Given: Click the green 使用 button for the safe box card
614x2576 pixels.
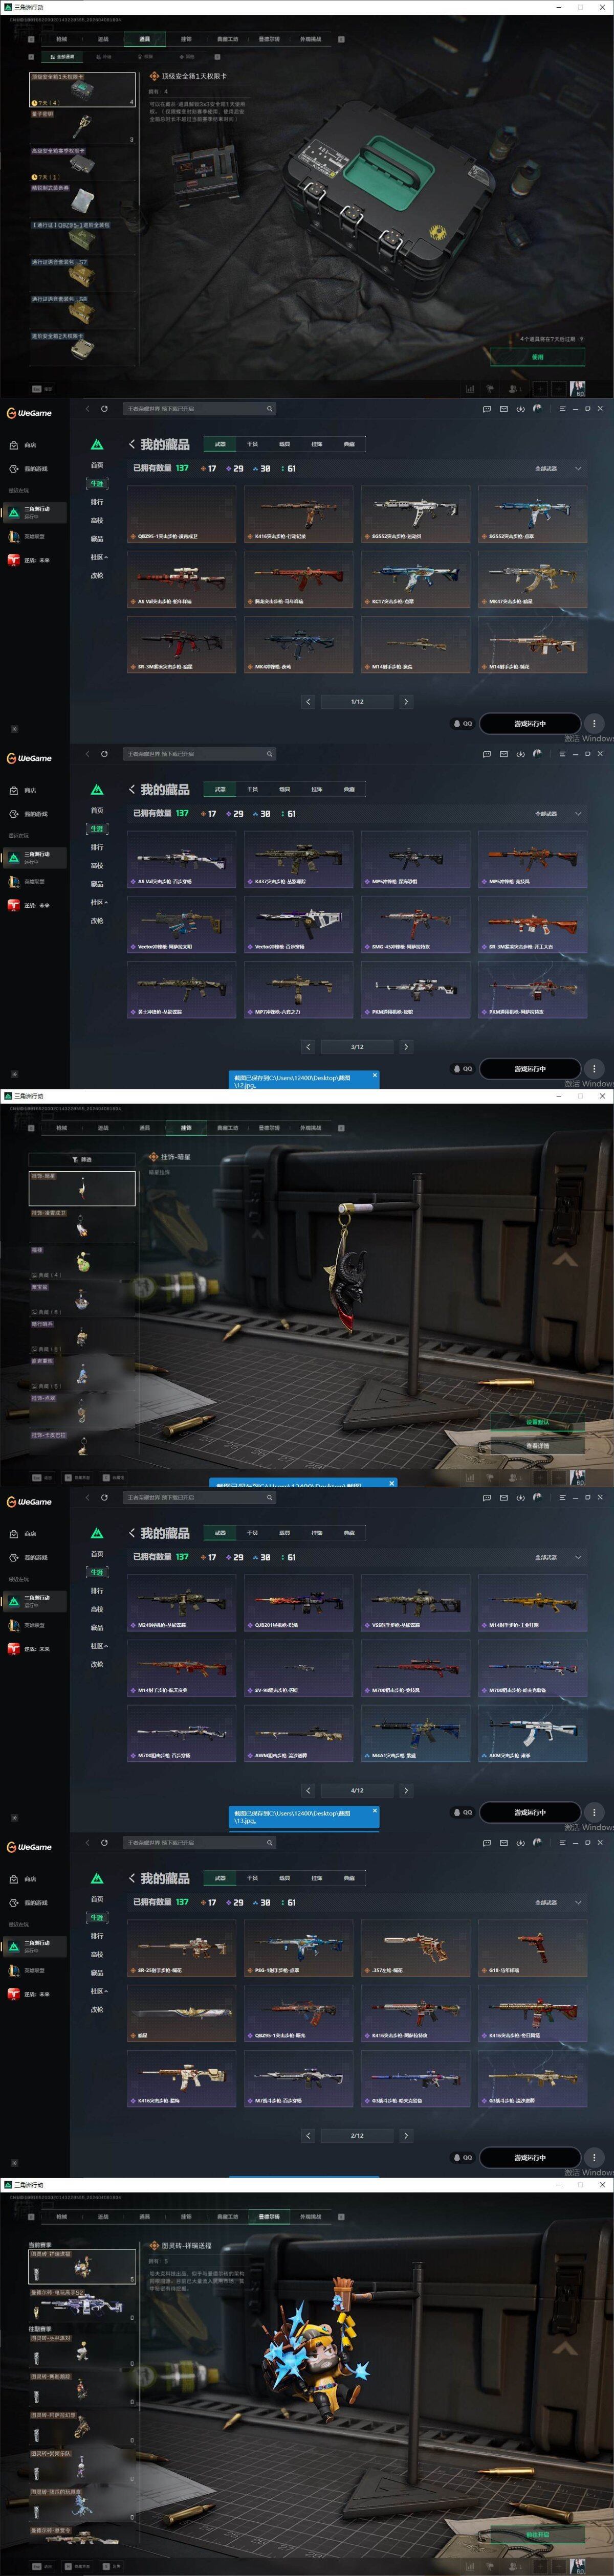Looking at the screenshot, I should coord(538,357).
